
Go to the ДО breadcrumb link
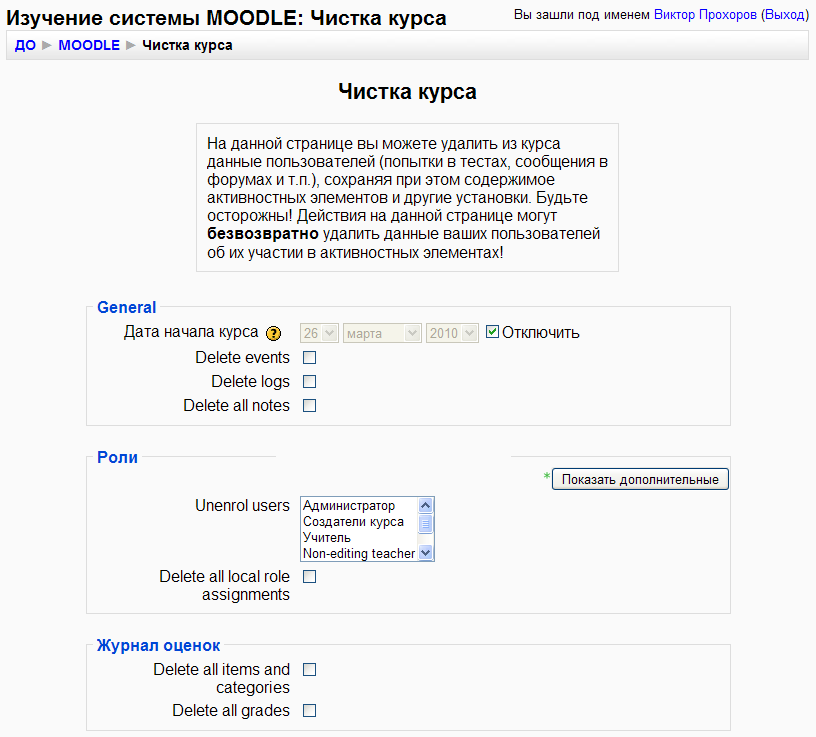click(25, 45)
